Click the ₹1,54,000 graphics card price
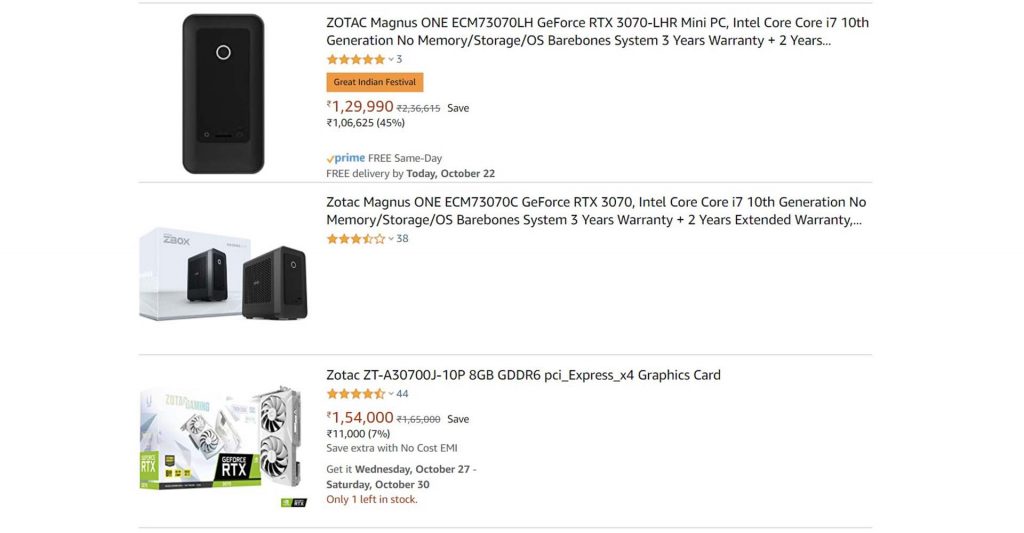The image size is (1024, 533). coord(360,418)
